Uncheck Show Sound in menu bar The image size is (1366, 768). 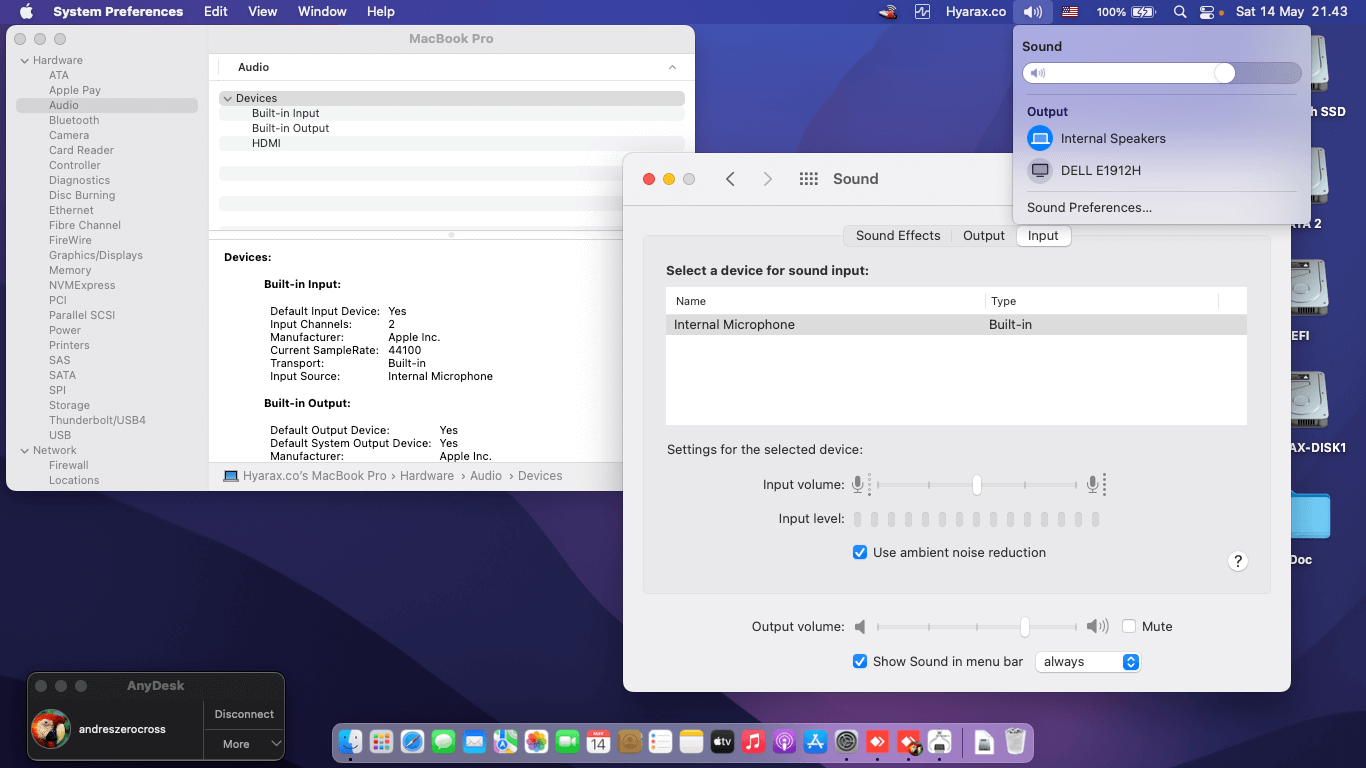[x=860, y=661]
